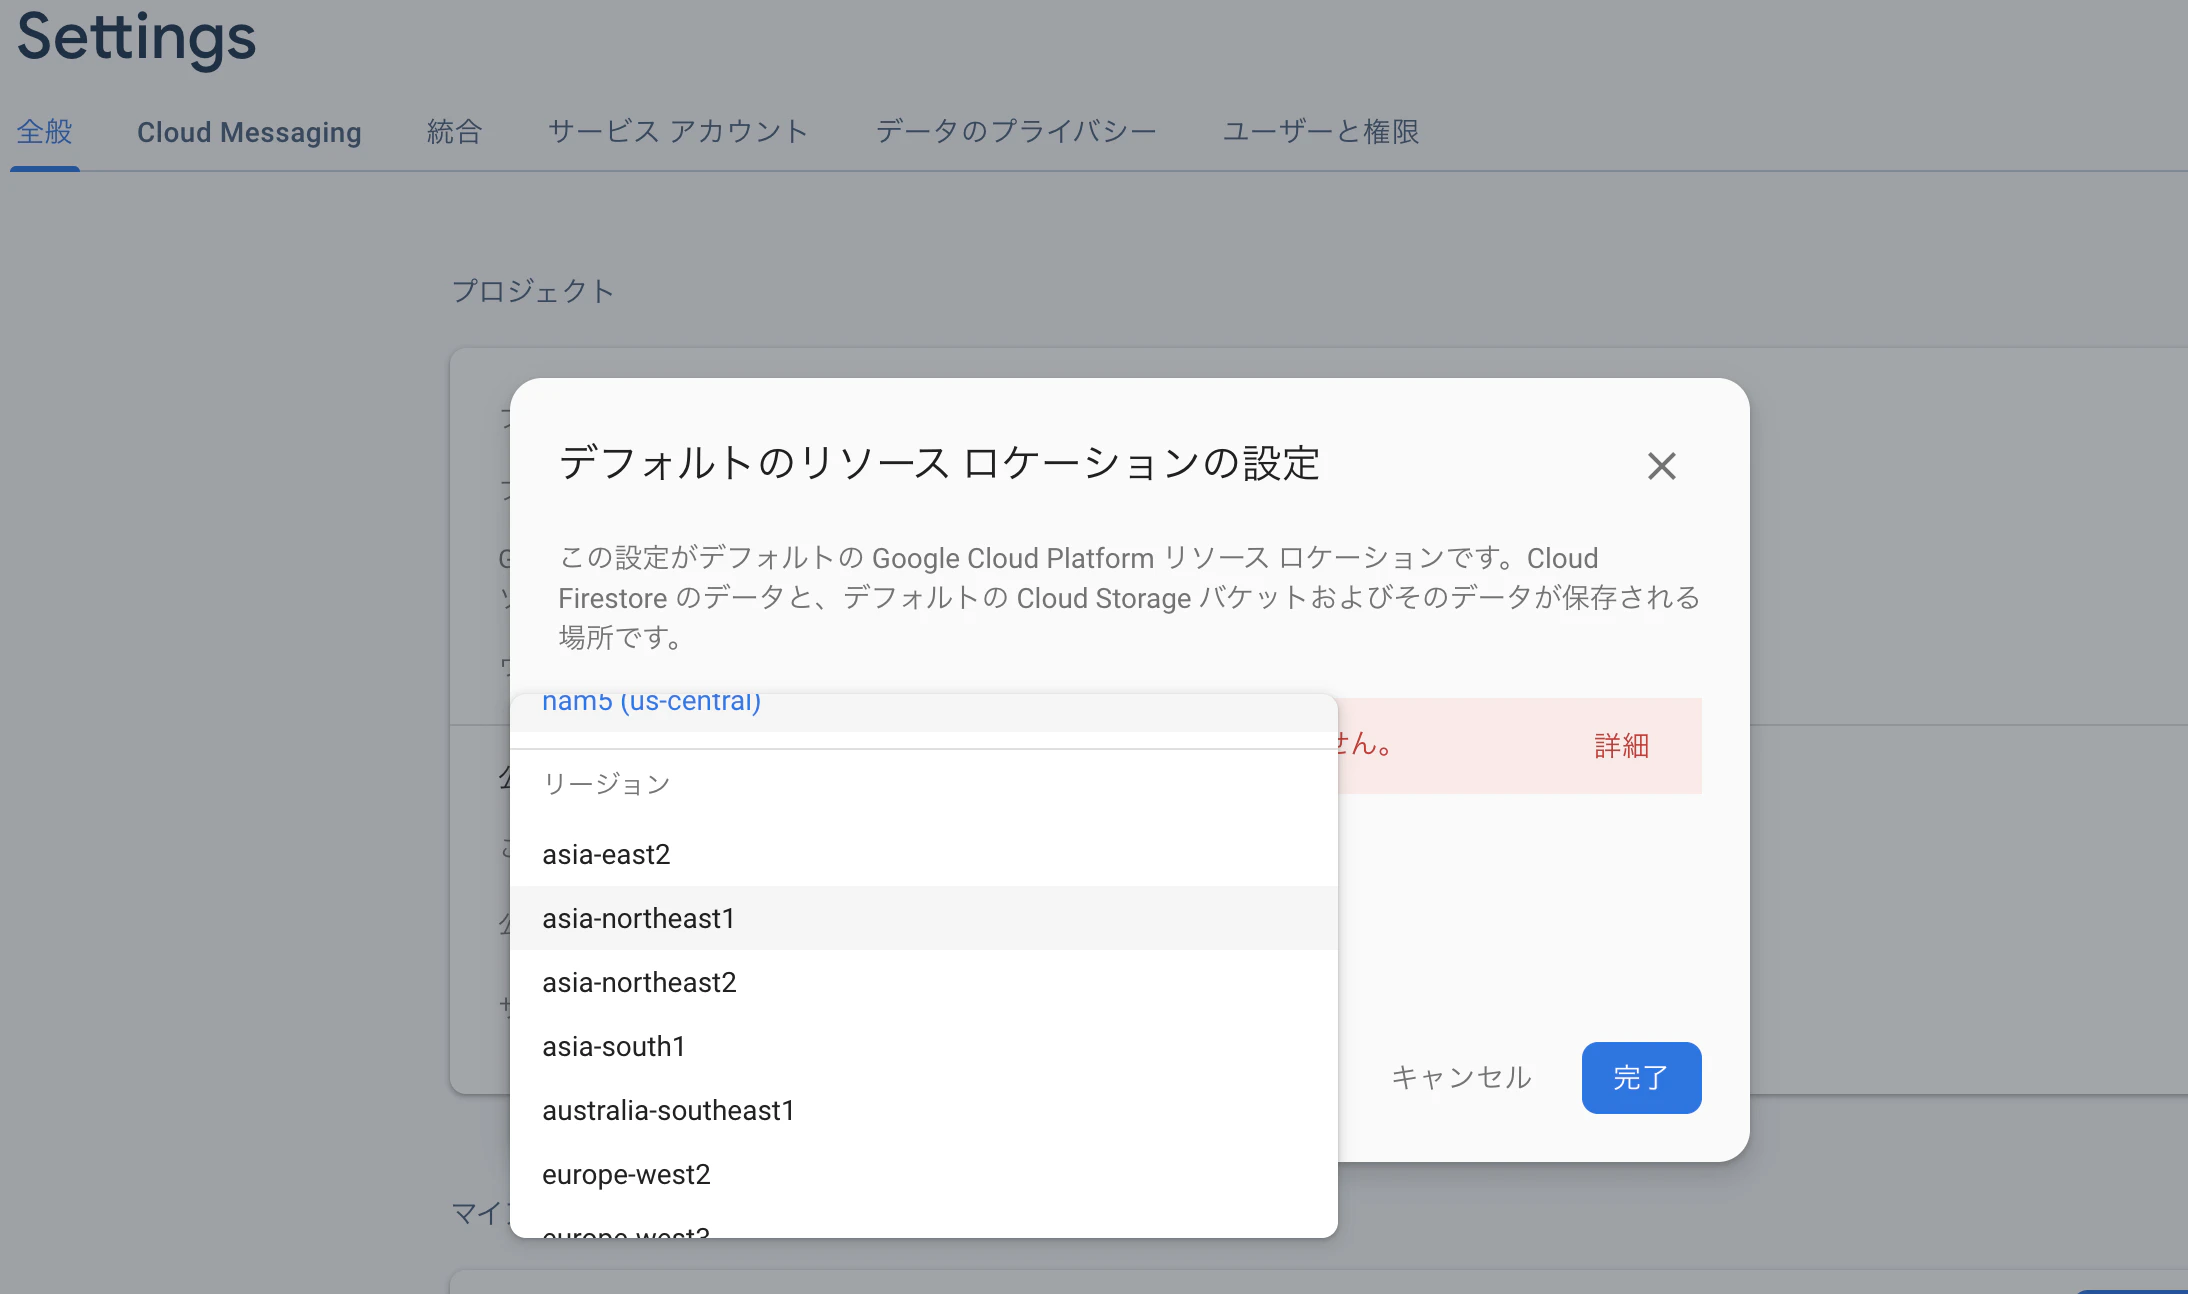Choose asia-northeast1 region
Viewport: 2188px width, 1294px height.
point(924,918)
